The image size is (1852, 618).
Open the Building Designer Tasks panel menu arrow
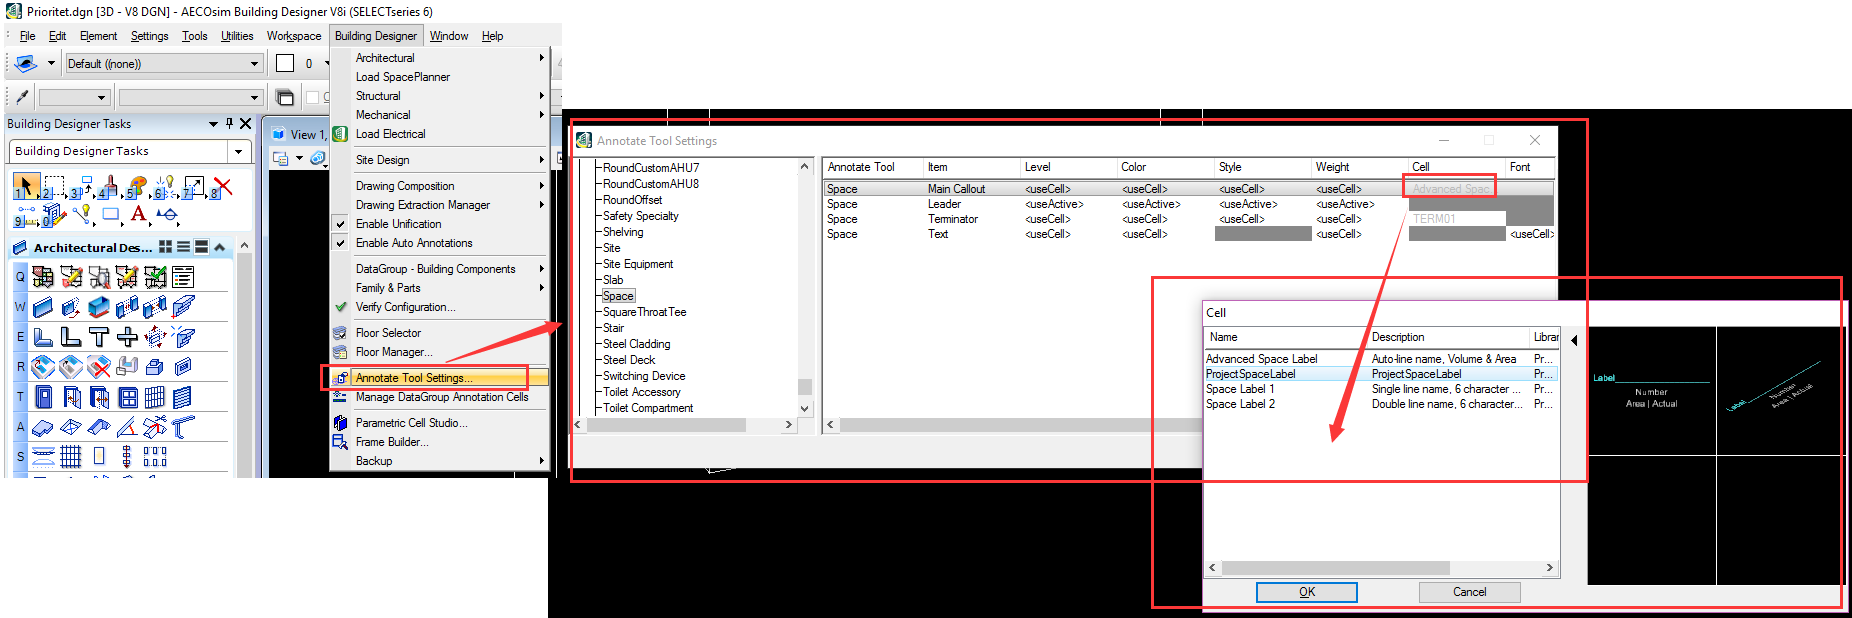coord(213,124)
